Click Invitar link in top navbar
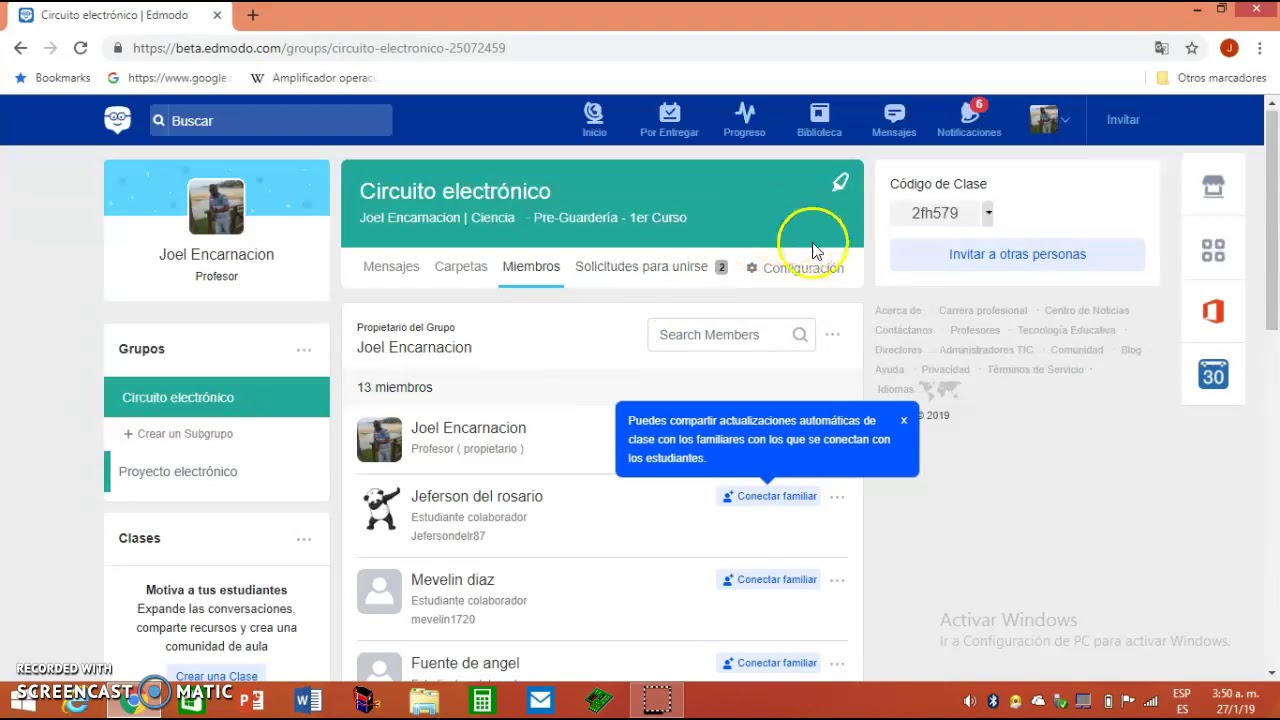 pos(1123,119)
